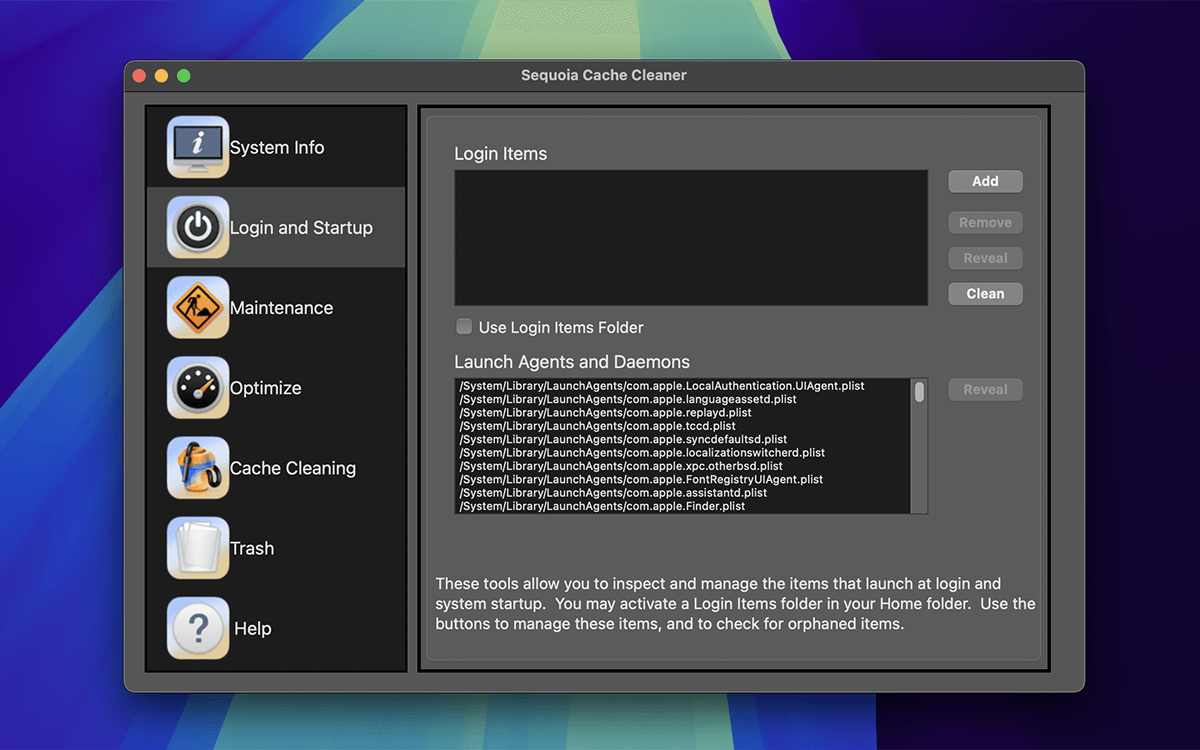
Task: Click the Remove login item button
Action: point(985,223)
